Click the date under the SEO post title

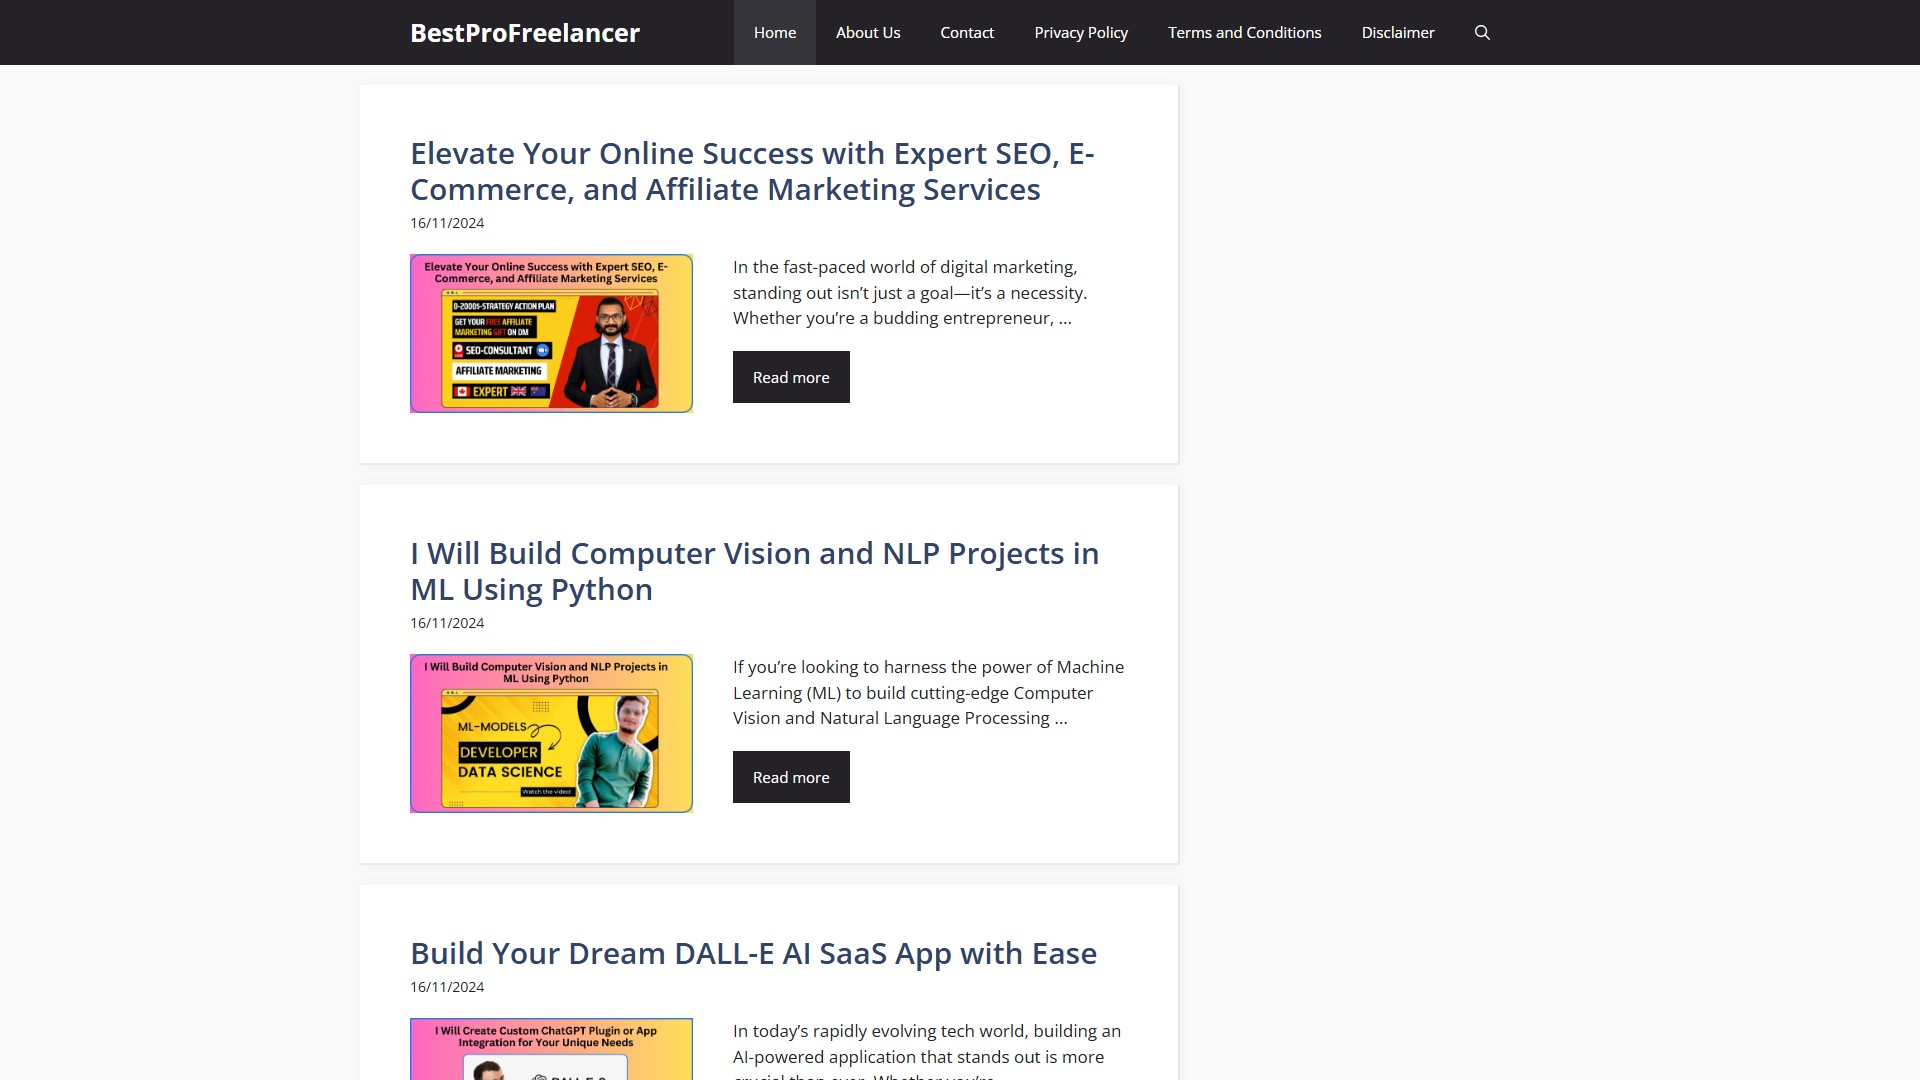pyautogui.click(x=447, y=223)
